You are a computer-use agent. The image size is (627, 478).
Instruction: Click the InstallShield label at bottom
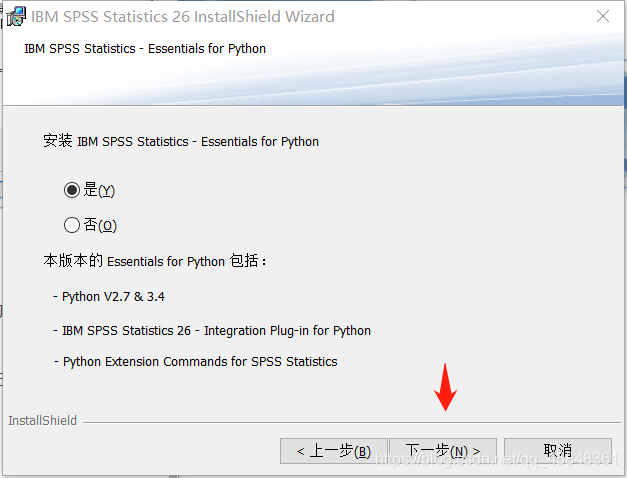pos(42,421)
